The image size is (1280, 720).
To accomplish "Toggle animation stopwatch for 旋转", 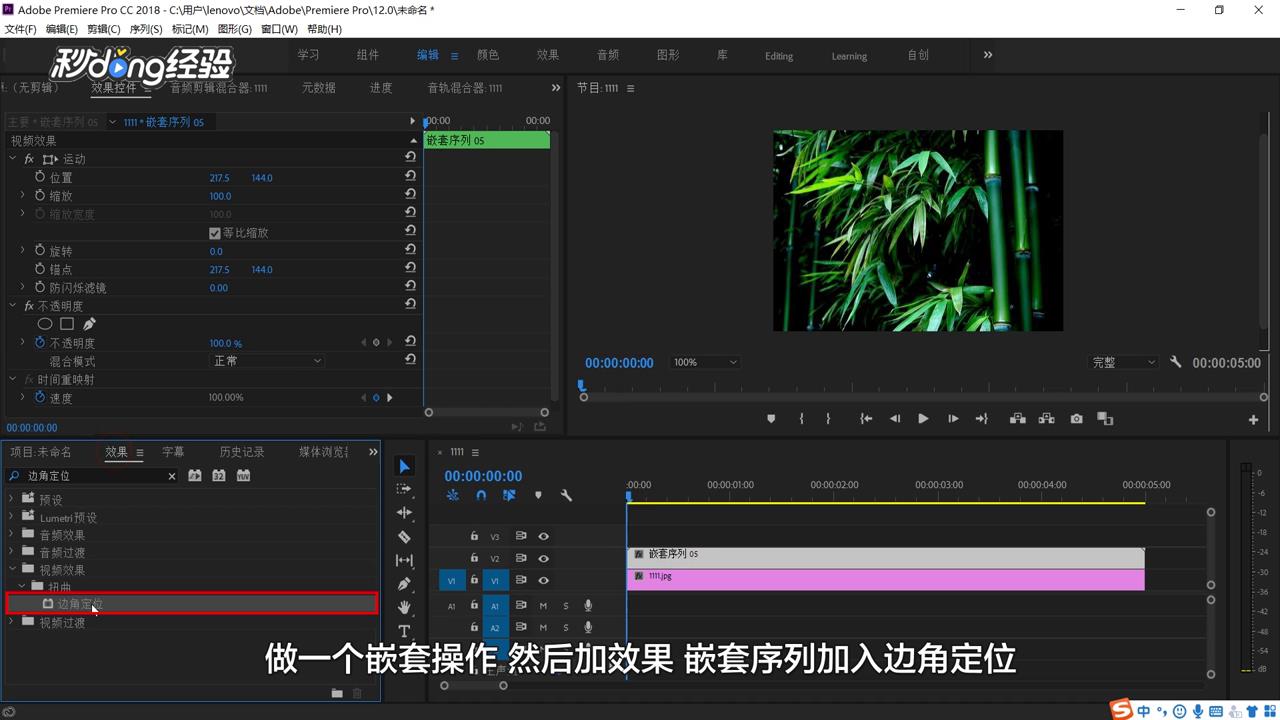I will 40,251.
